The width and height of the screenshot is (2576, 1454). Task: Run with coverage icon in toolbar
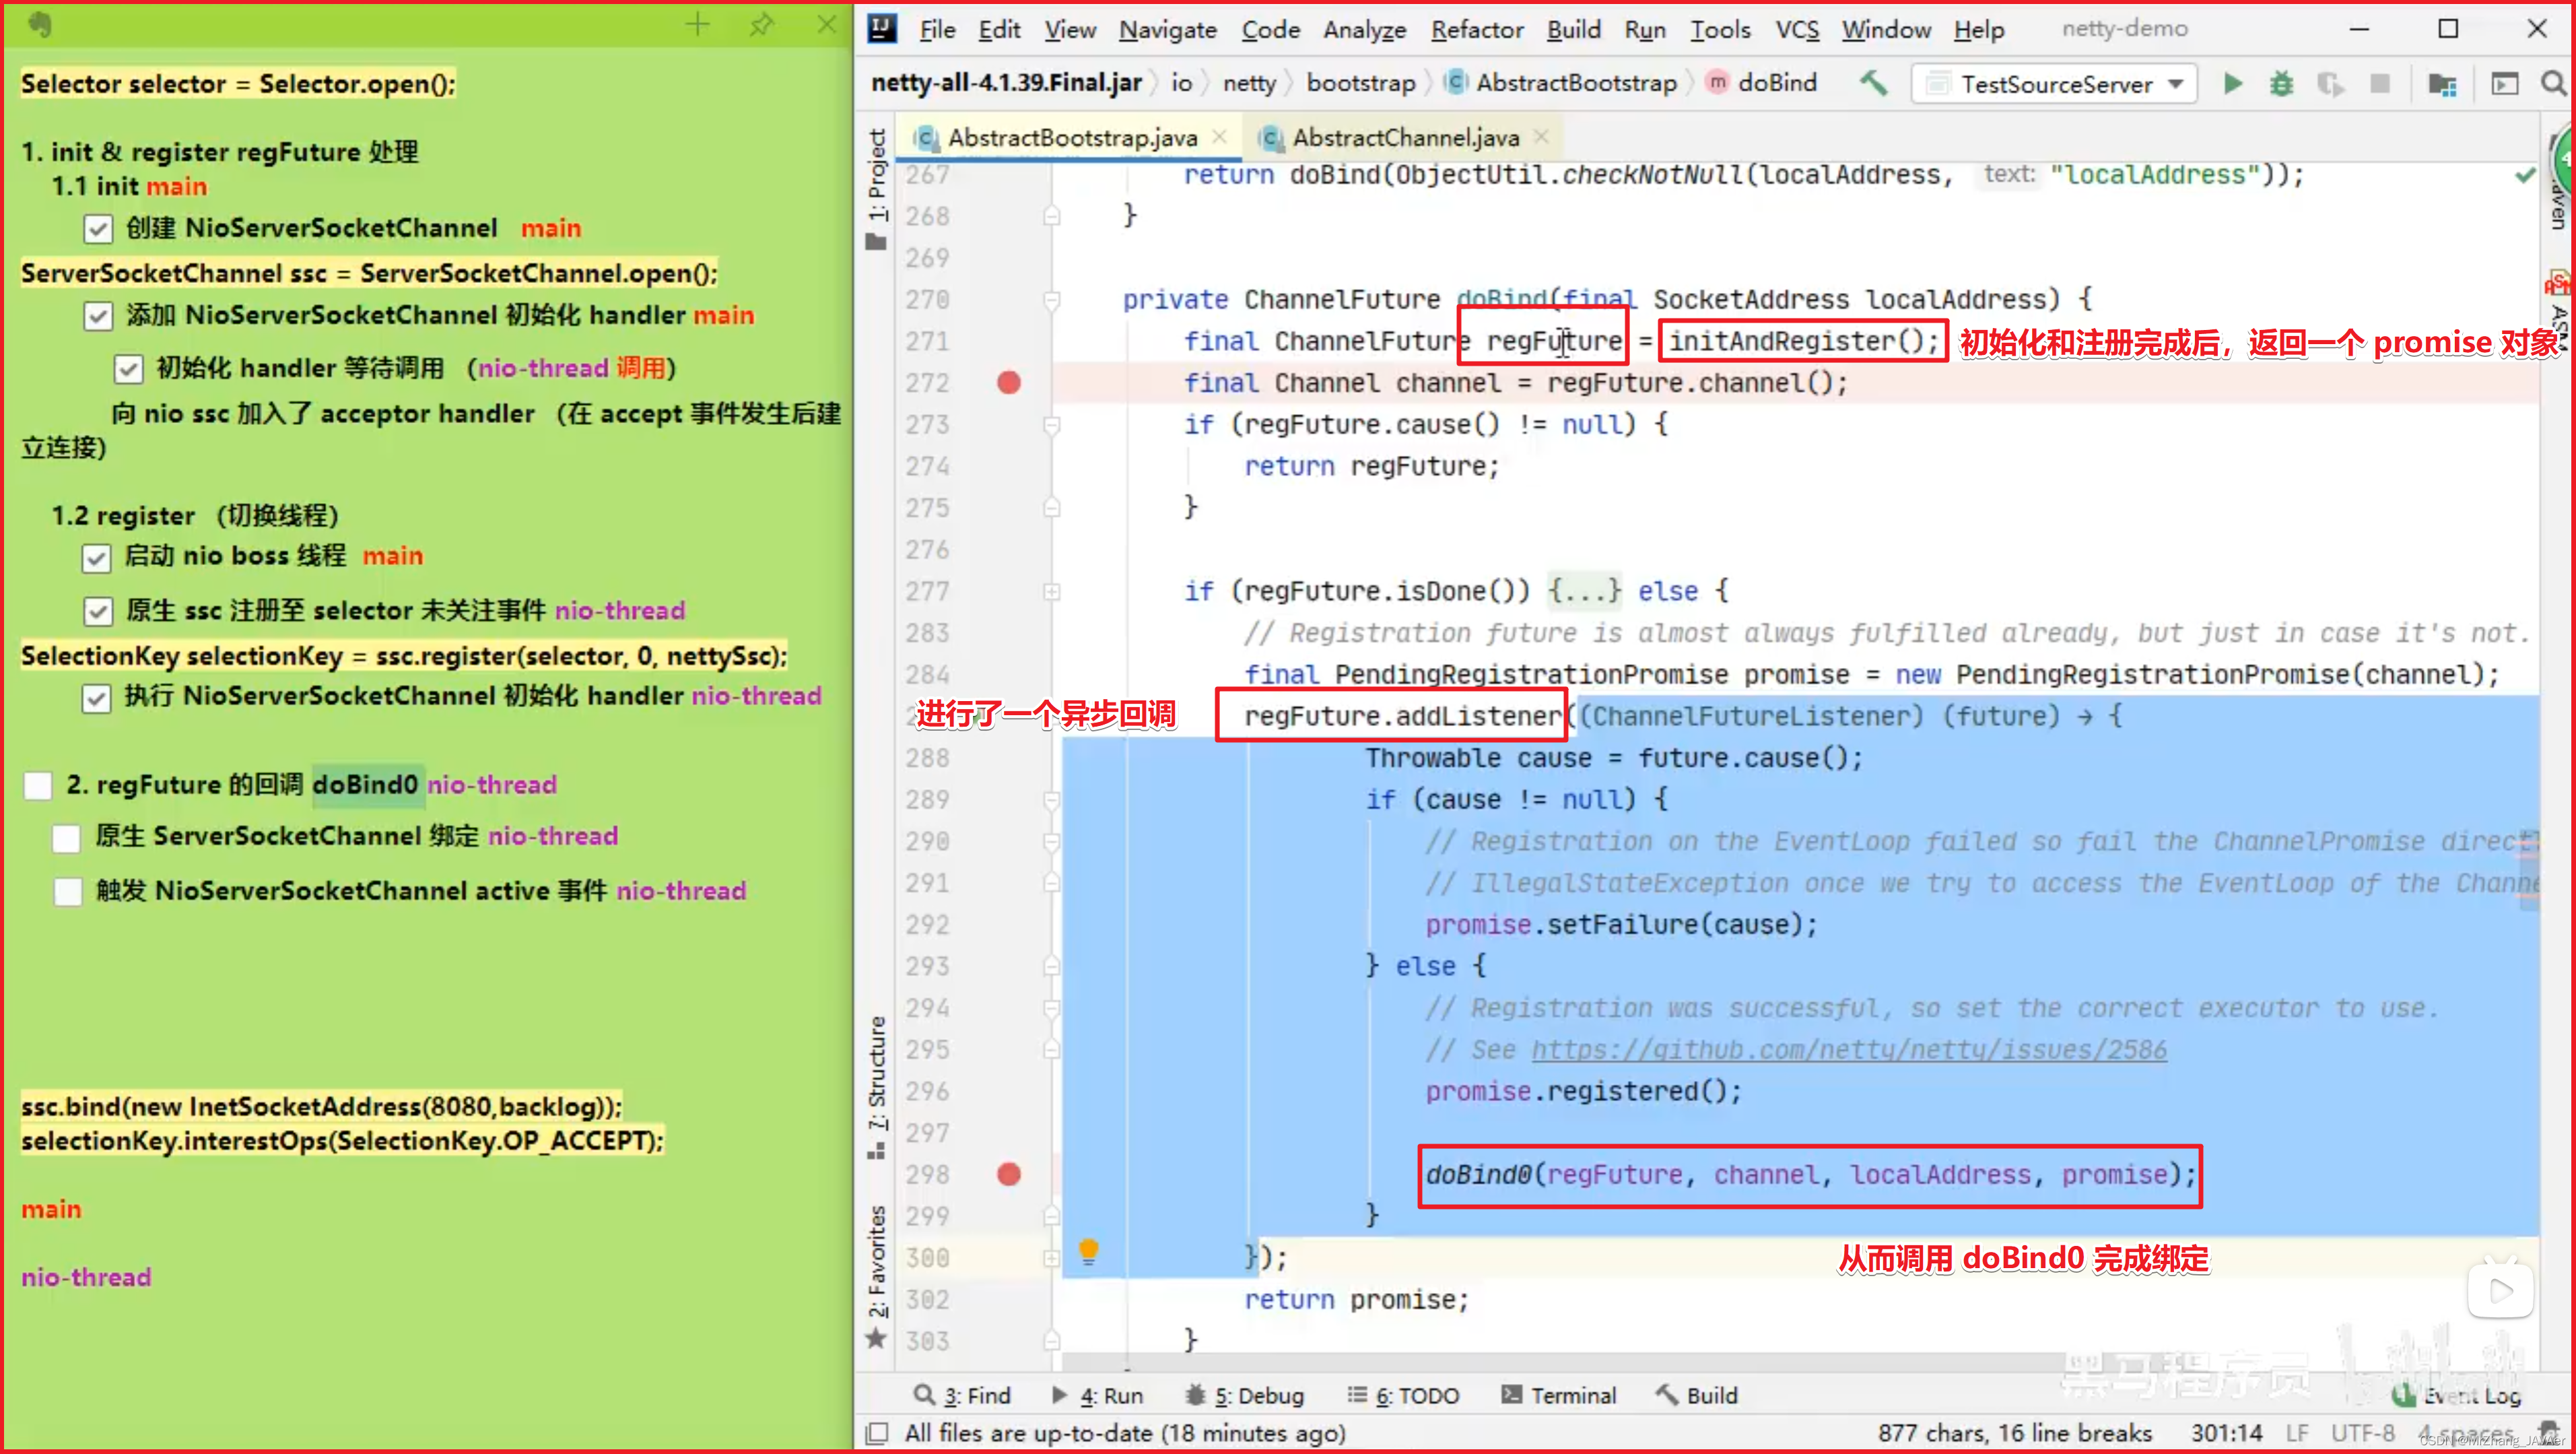[x=2330, y=84]
